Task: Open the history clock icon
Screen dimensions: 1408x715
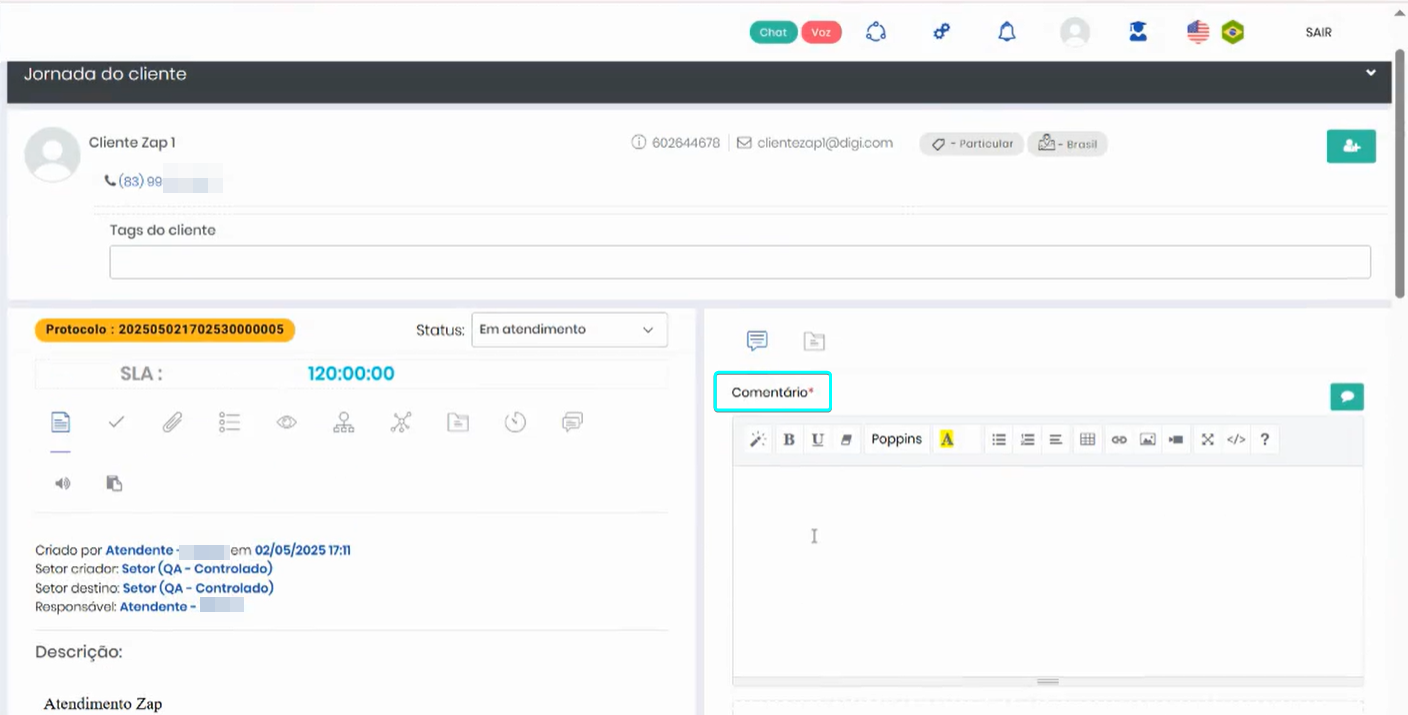Action: 515,423
